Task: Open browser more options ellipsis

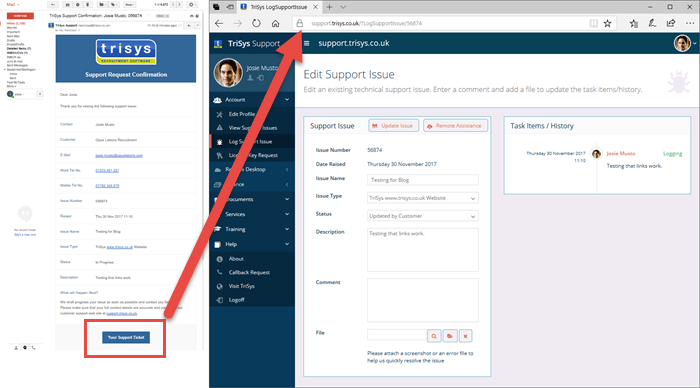Action: (690, 23)
